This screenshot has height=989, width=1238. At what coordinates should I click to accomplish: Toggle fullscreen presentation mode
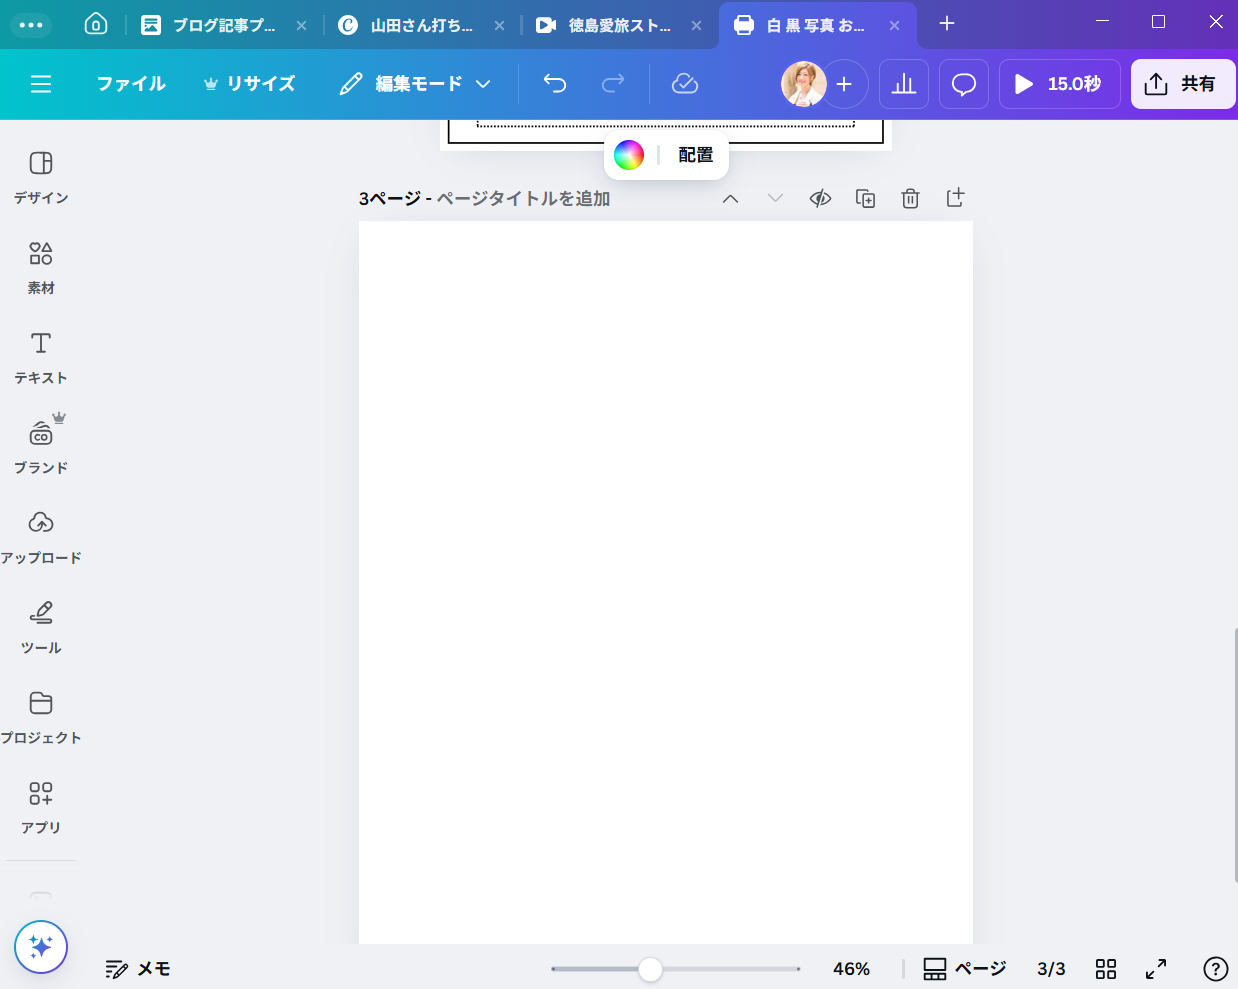[x=1156, y=968]
